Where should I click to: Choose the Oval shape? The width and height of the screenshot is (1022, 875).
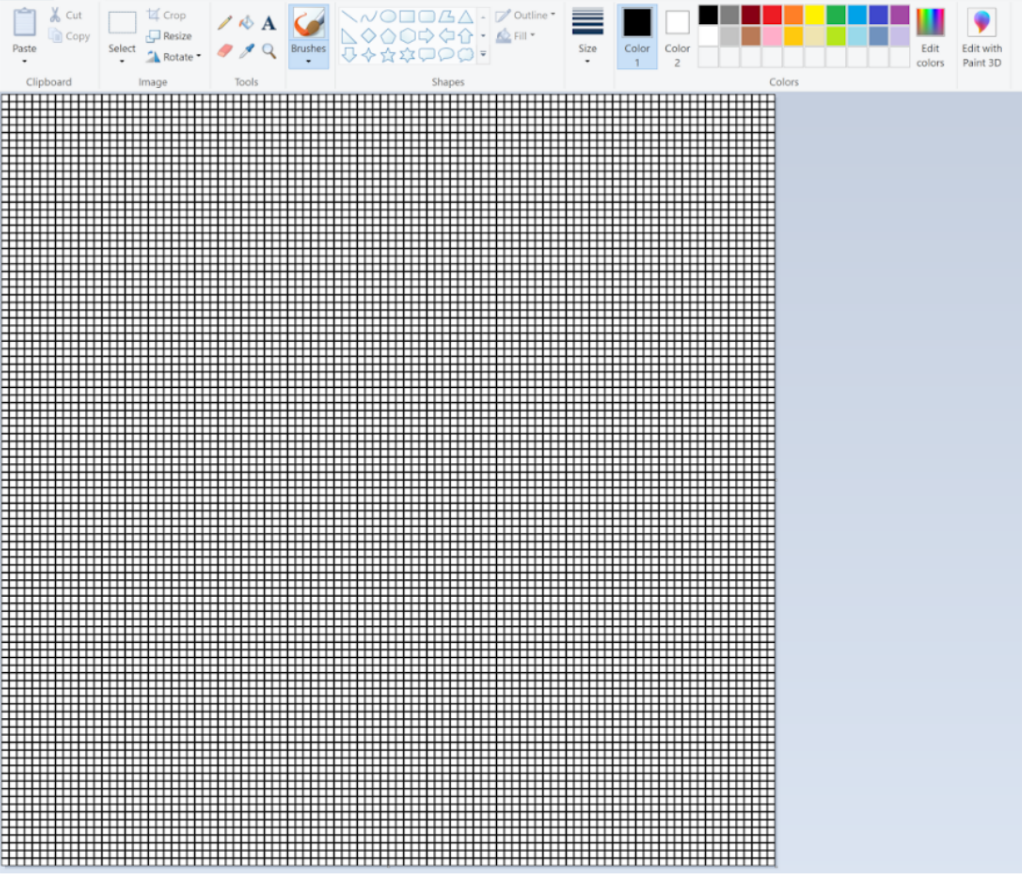point(388,17)
